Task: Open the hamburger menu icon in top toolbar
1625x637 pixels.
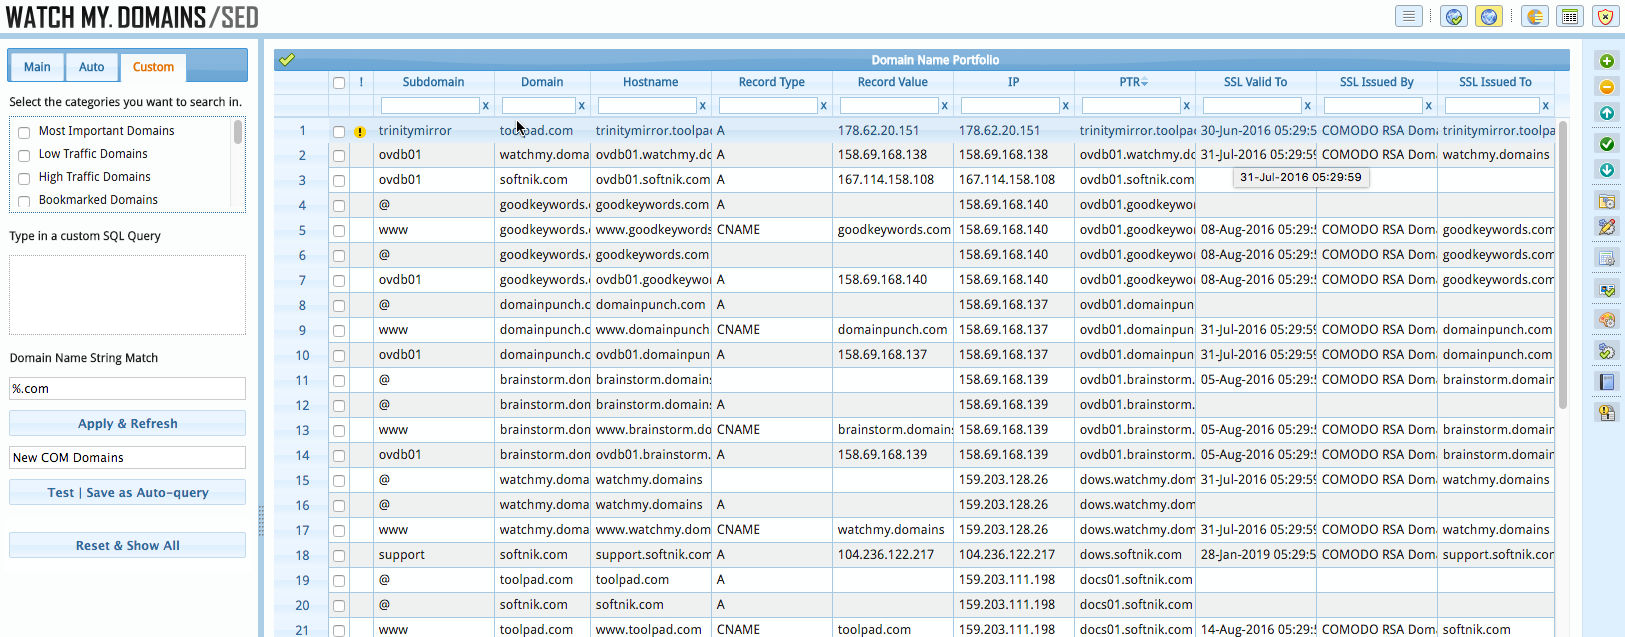Action: (1408, 16)
